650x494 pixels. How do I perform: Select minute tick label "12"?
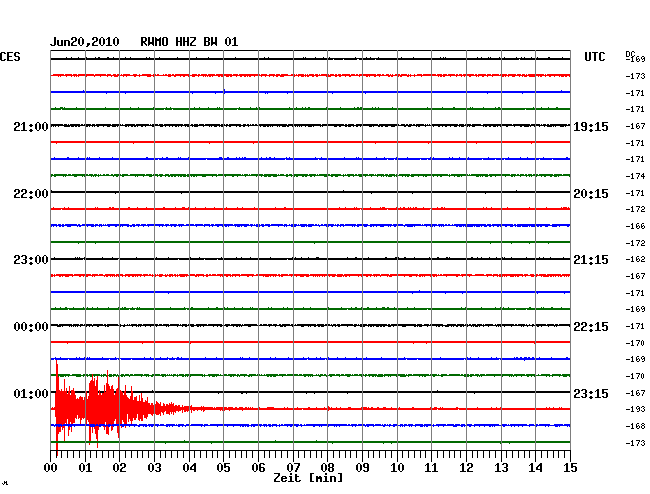pyautogui.click(x=466, y=468)
